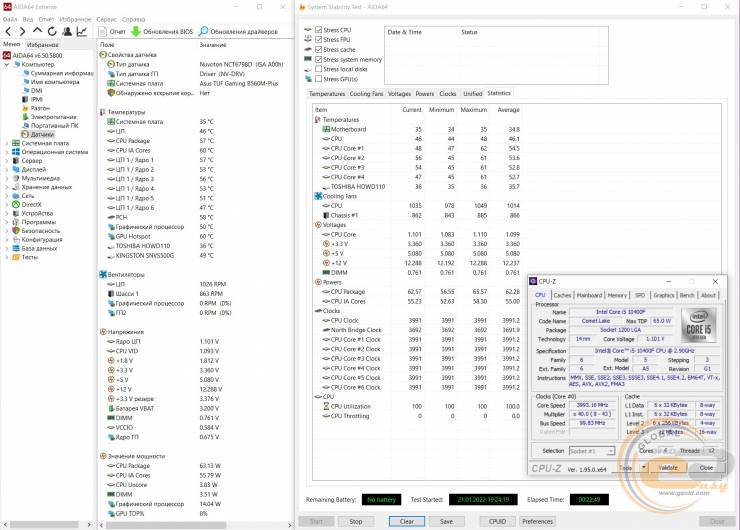Collapse the Компьютер tree node
The height and width of the screenshot is (530, 740).
coord(7,64)
